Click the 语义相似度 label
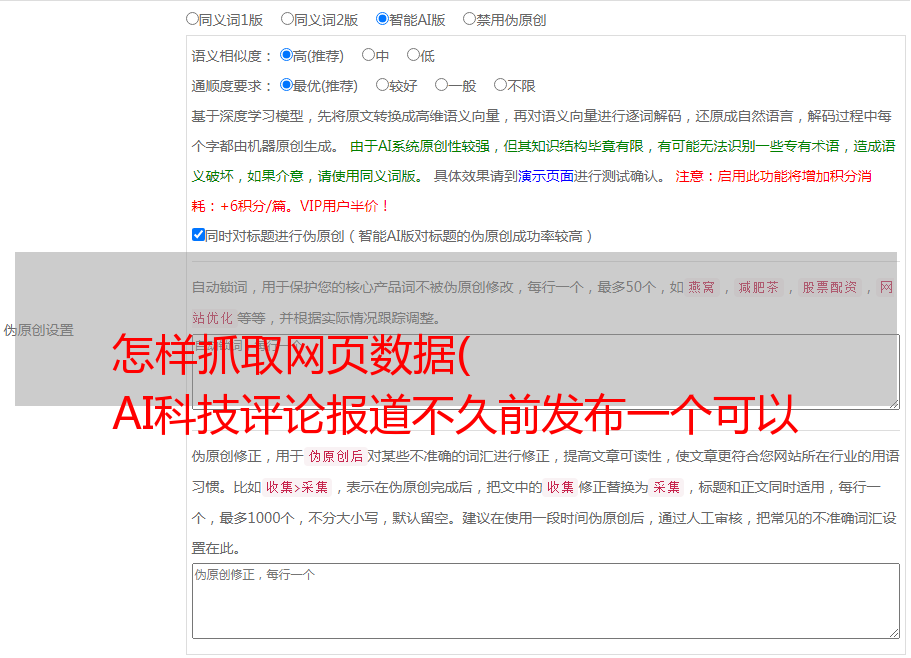The width and height of the screenshot is (911, 658). [x=232, y=56]
